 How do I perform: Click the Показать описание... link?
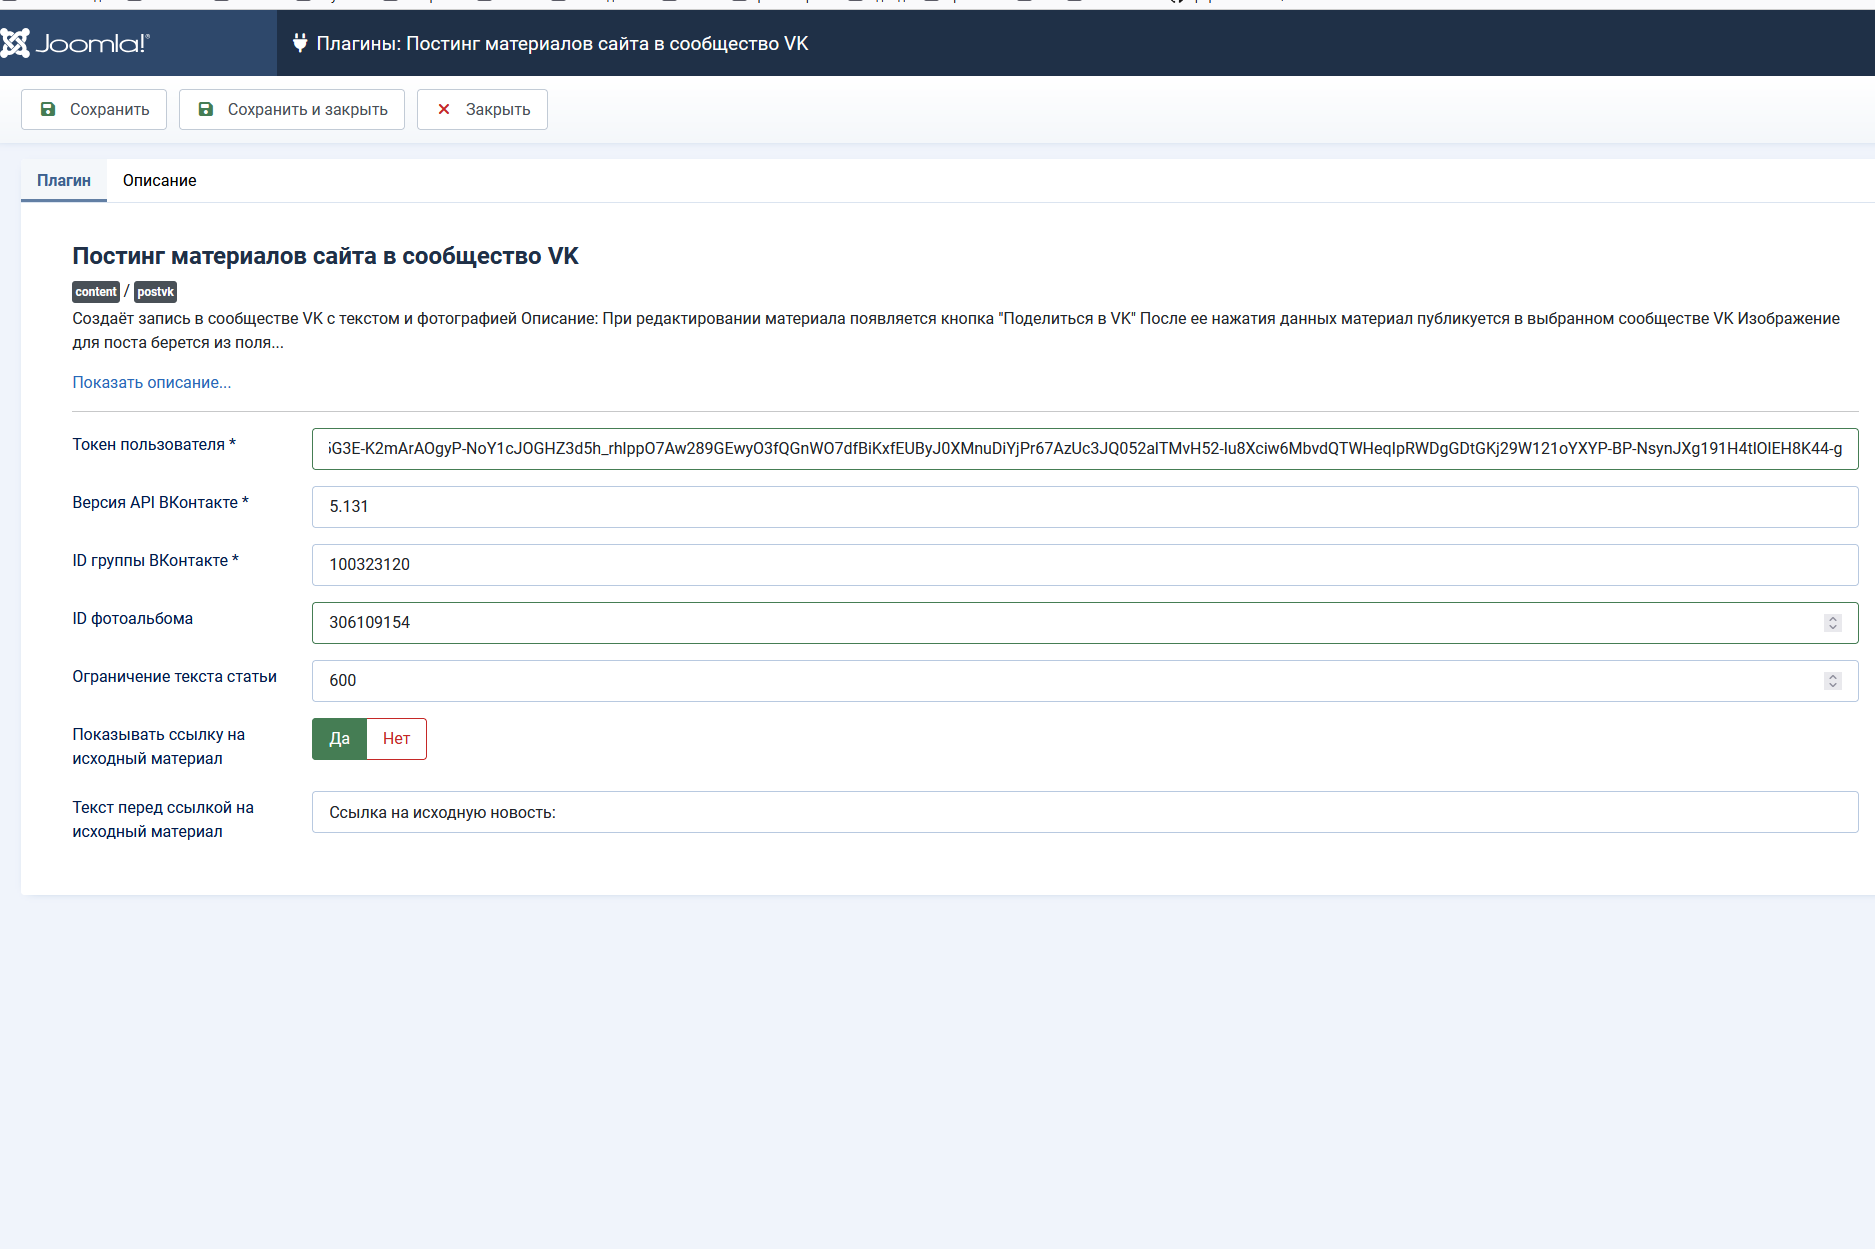152,382
